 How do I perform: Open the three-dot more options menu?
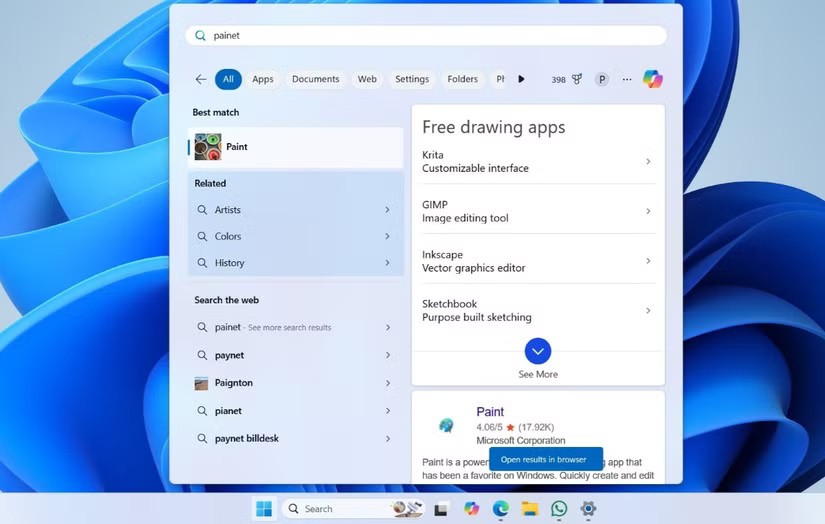pyautogui.click(x=627, y=79)
